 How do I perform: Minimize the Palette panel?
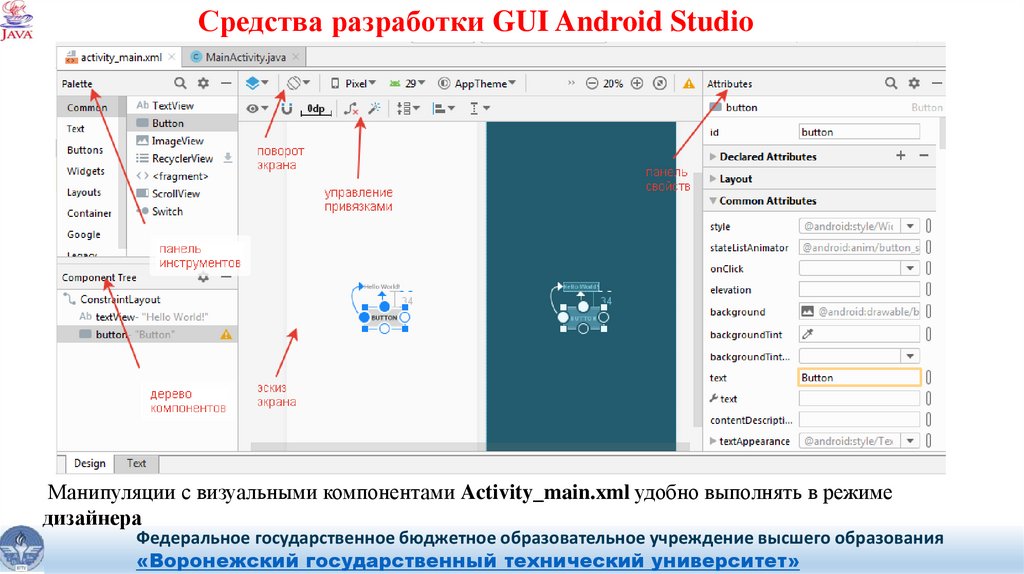click(x=226, y=83)
